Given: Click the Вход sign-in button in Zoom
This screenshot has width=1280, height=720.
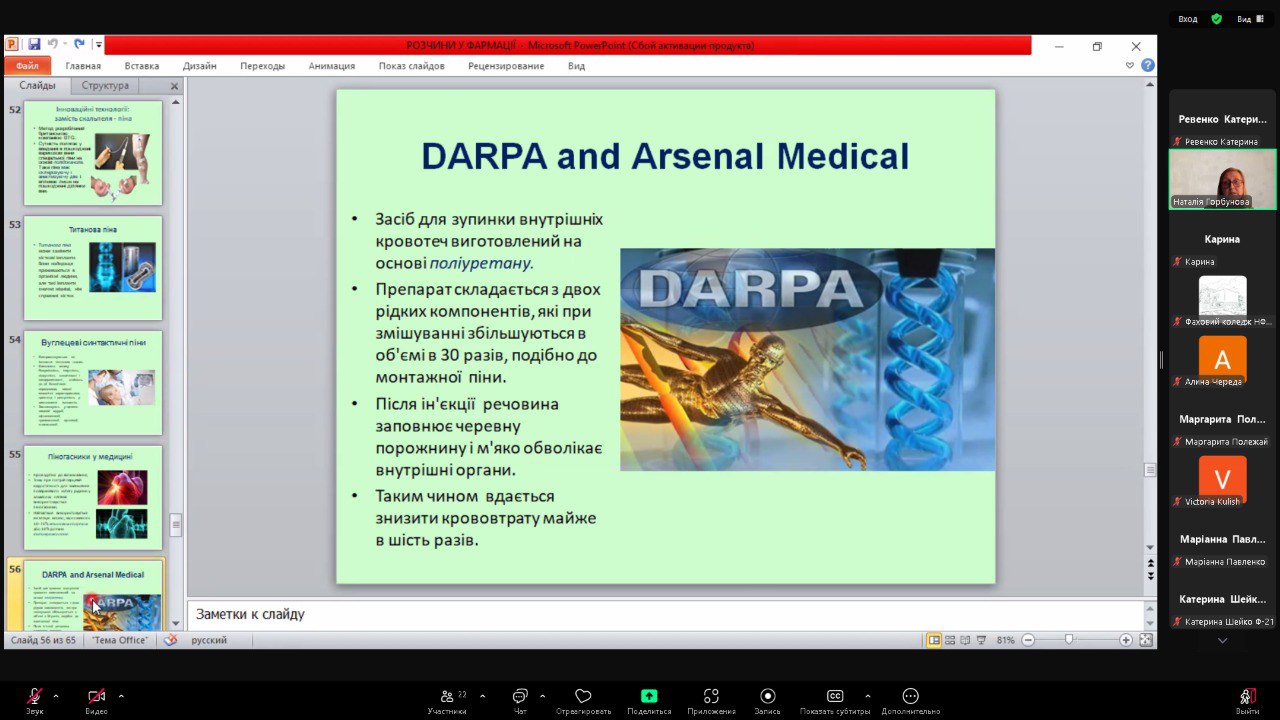Looking at the screenshot, I should click(x=1187, y=19).
